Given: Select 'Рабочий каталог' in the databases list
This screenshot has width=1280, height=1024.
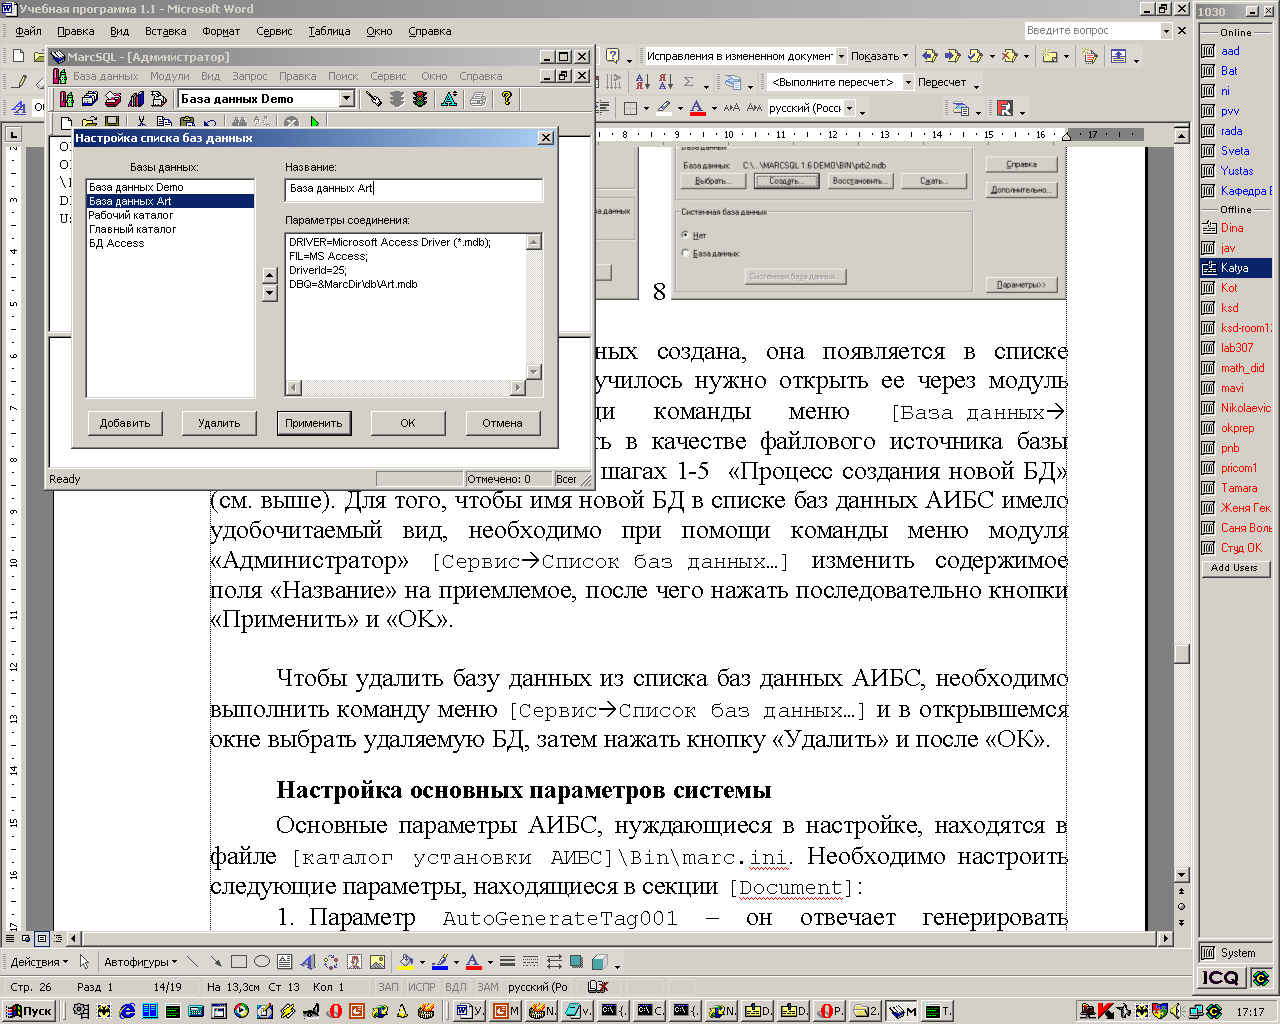Looking at the screenshot, I should (x=170, y=215).
